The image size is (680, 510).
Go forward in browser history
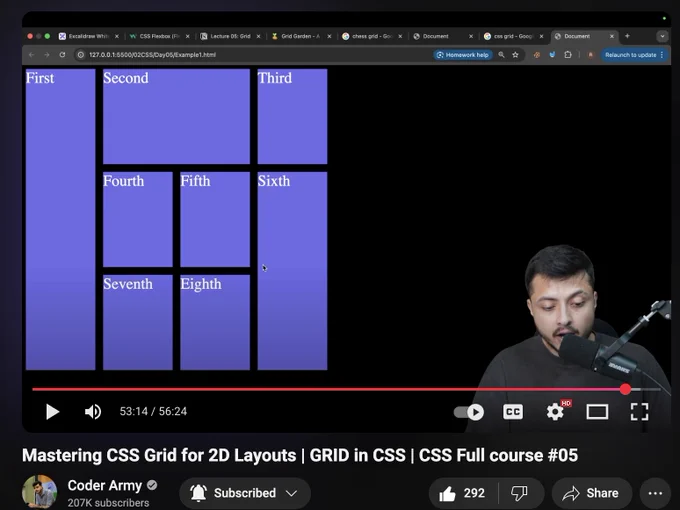coord(47,55)
